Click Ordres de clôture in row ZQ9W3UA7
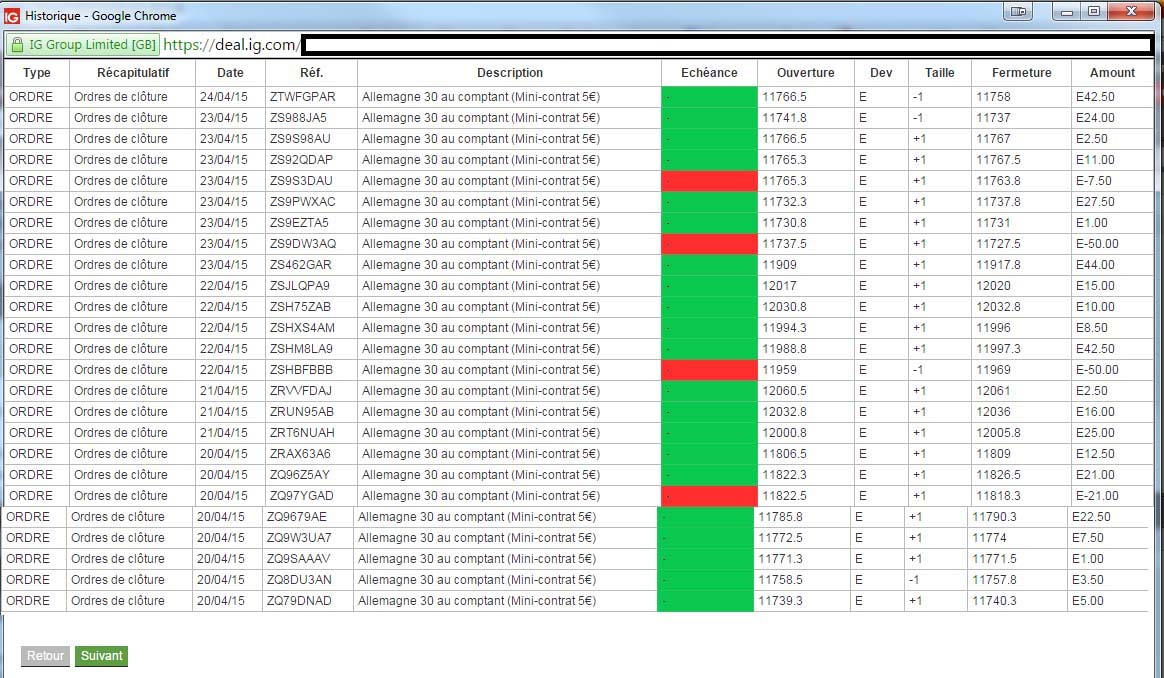This screenshot has width=1164, height=678. pyautogui.click(x=117, y=538)
